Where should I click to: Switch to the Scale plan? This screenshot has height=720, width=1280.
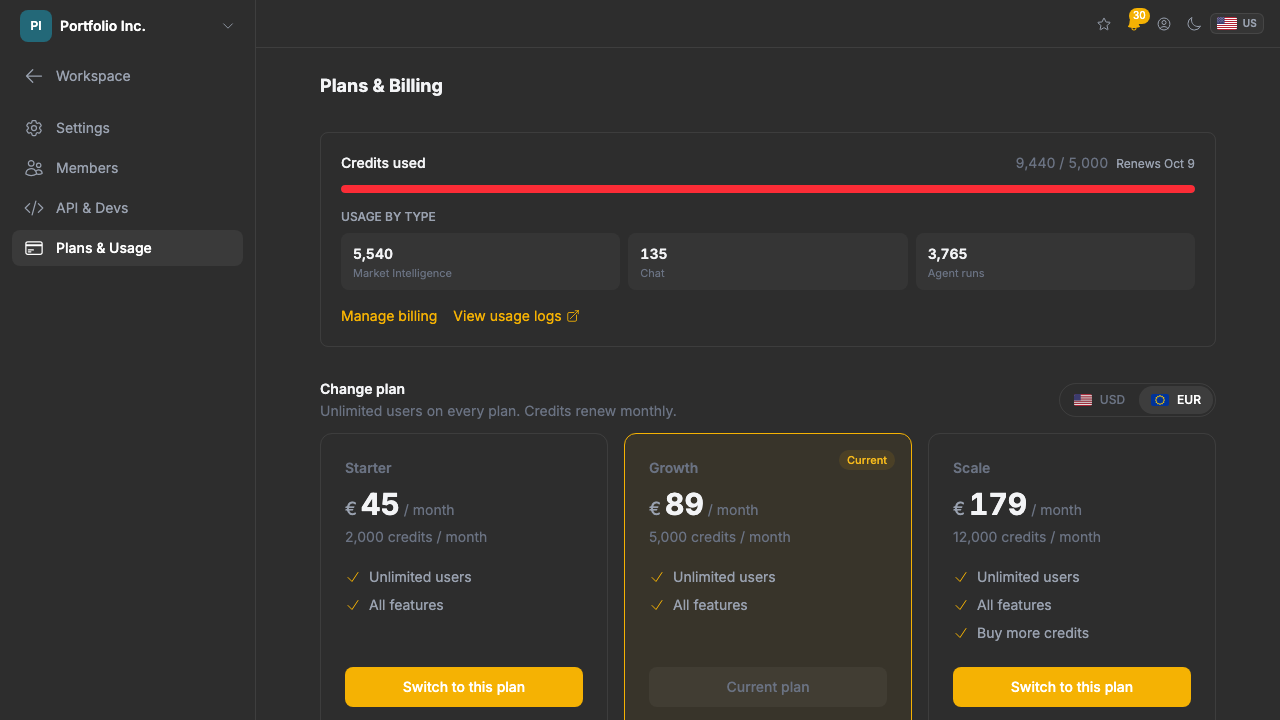click(x=1072, y=687)
